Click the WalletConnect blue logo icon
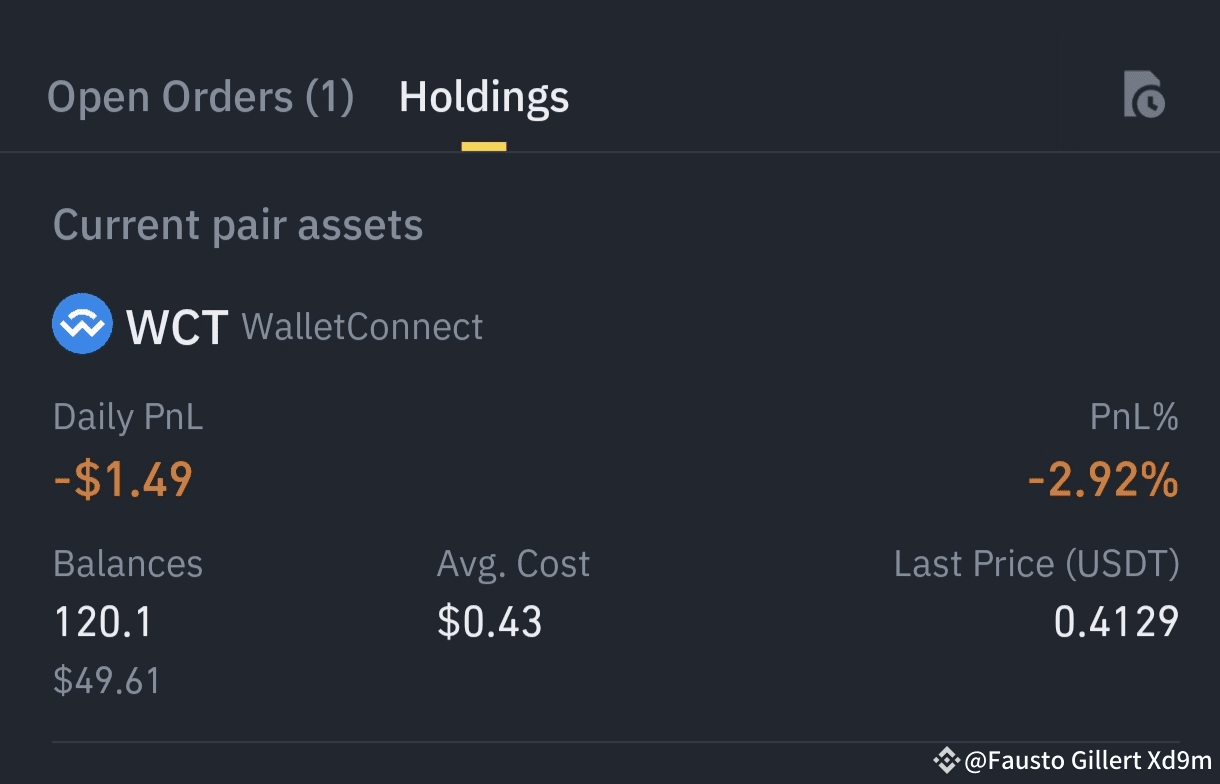Screen dimensions: 1220x784 [82, 324]
